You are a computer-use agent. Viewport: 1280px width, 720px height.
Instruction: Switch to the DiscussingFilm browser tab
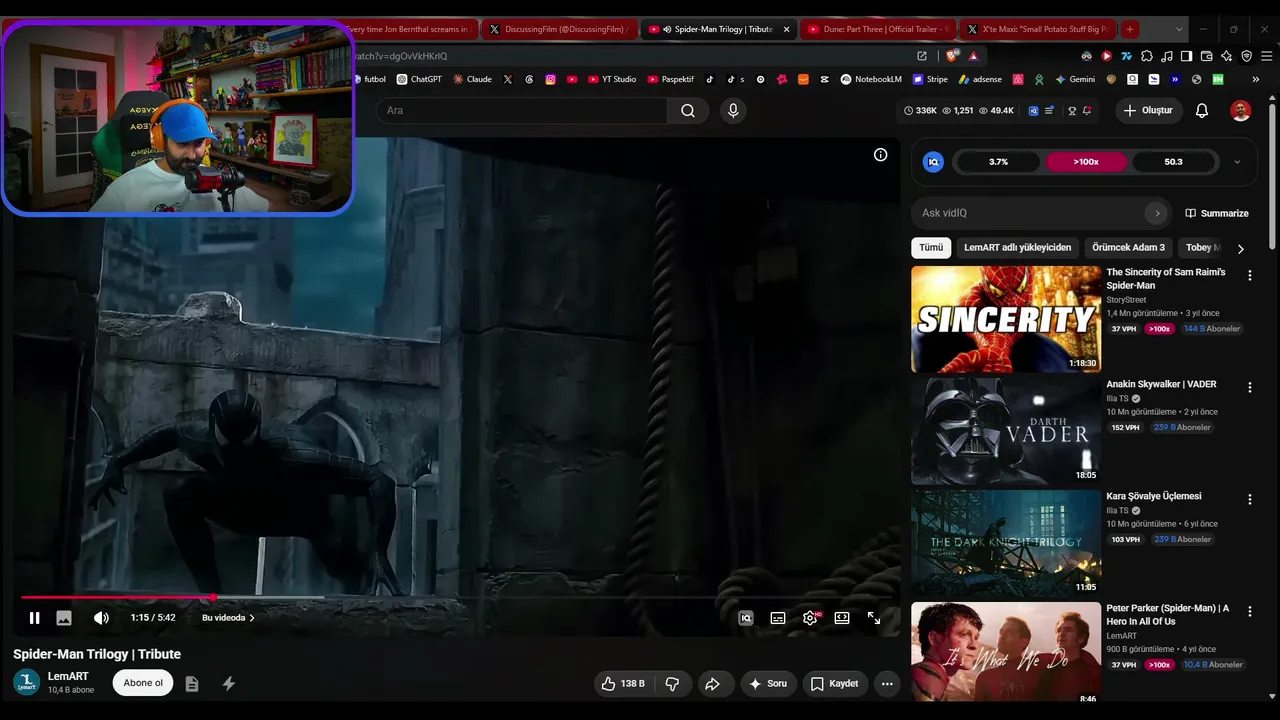(557, 29)
